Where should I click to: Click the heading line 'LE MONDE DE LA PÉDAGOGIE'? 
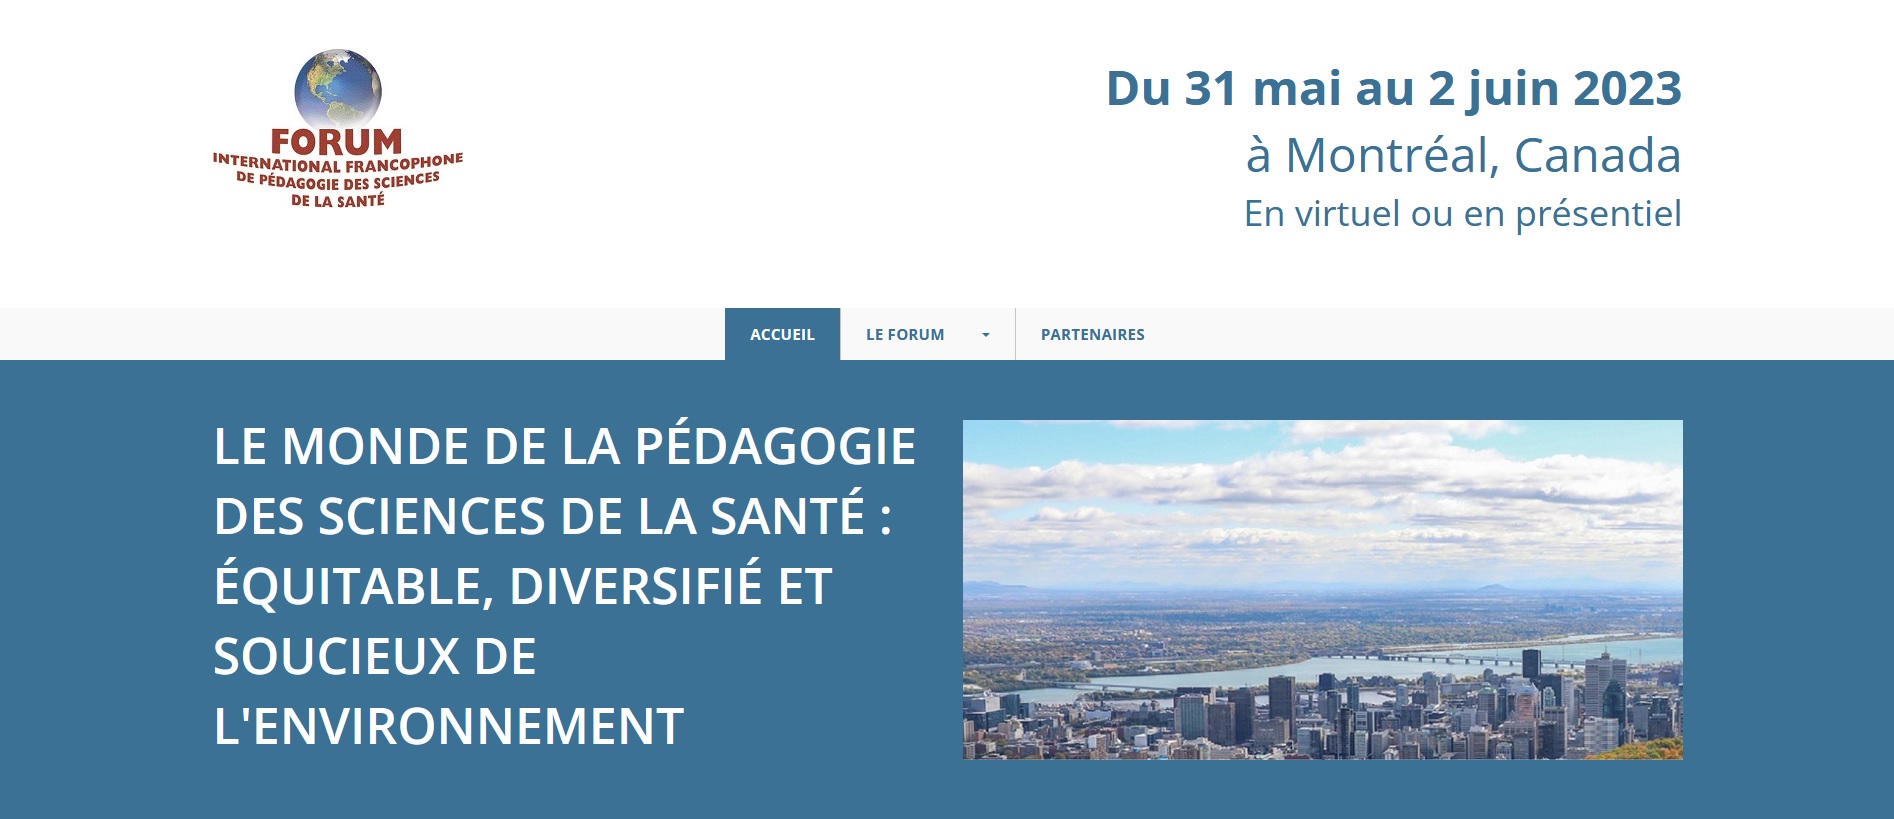click(564, 446)
